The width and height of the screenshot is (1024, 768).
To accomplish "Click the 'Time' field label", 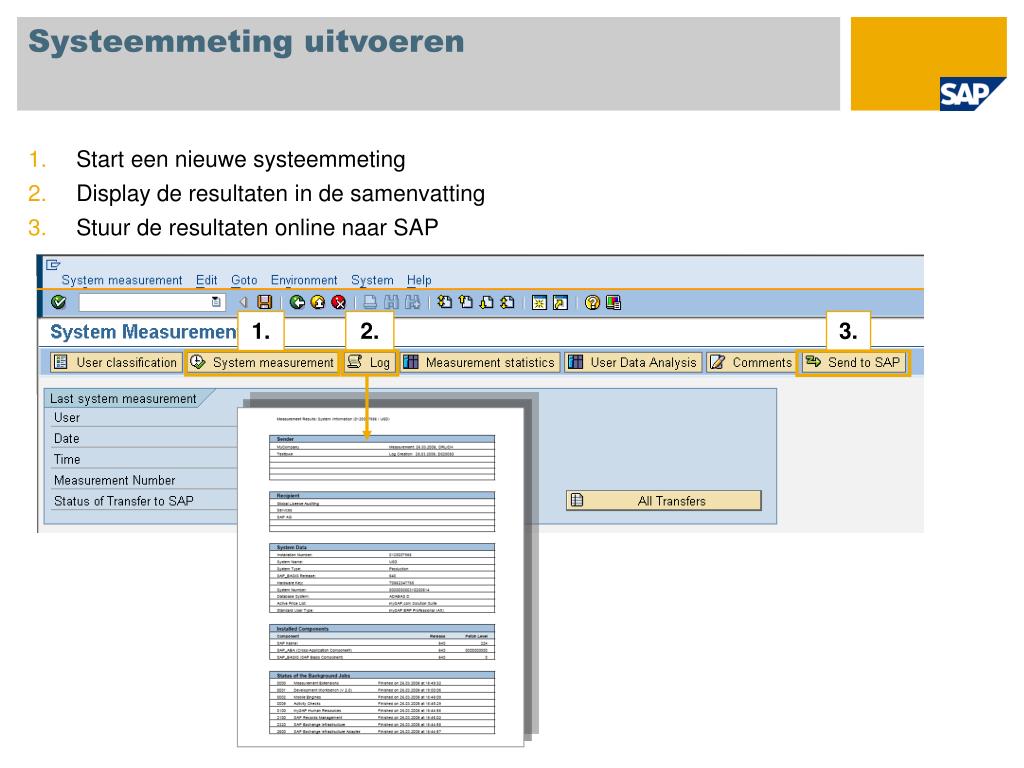I will coord(67,459).
